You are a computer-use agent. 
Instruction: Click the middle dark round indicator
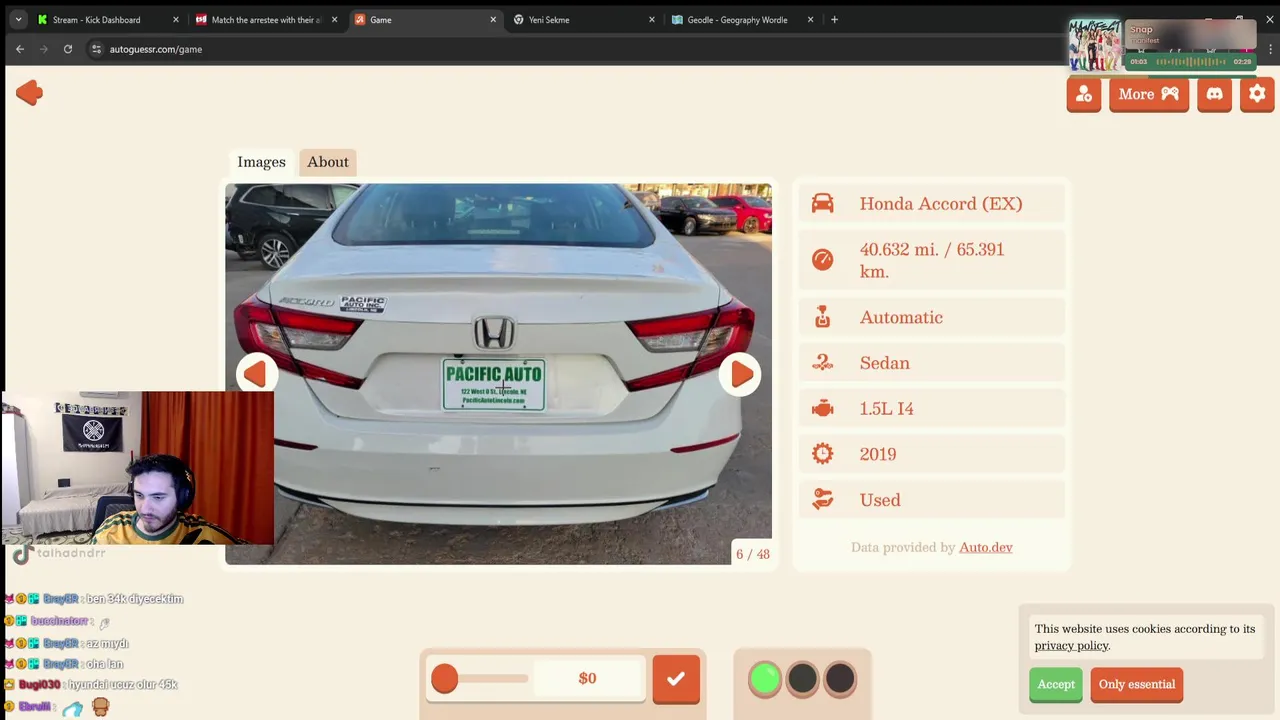click(803, 679)
